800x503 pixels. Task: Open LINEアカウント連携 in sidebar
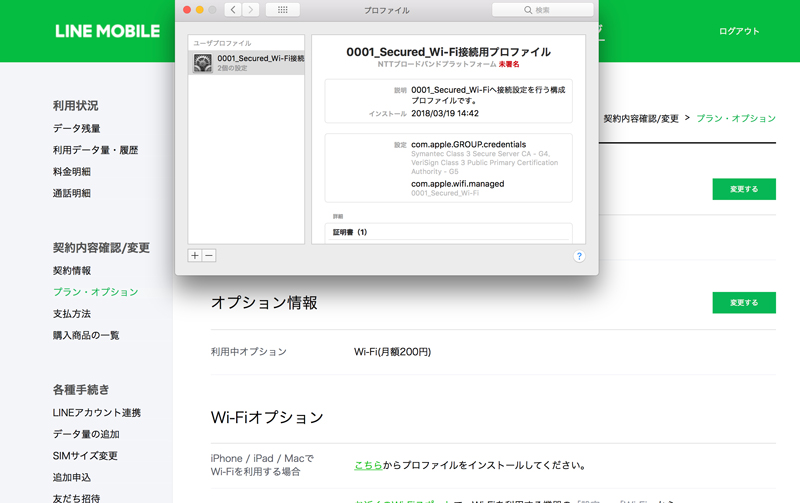point(96,413)
